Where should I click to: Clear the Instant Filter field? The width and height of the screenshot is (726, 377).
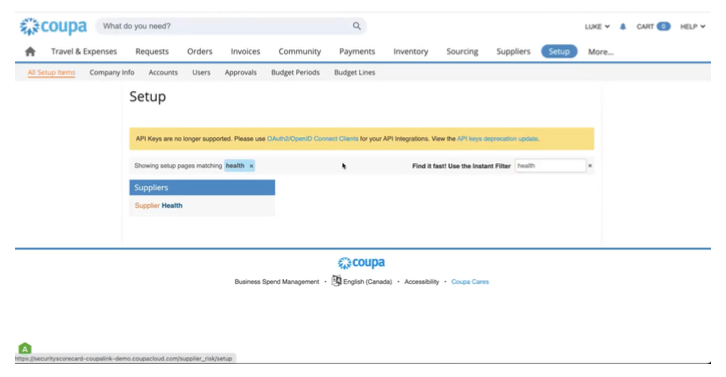tap(590, 166)
